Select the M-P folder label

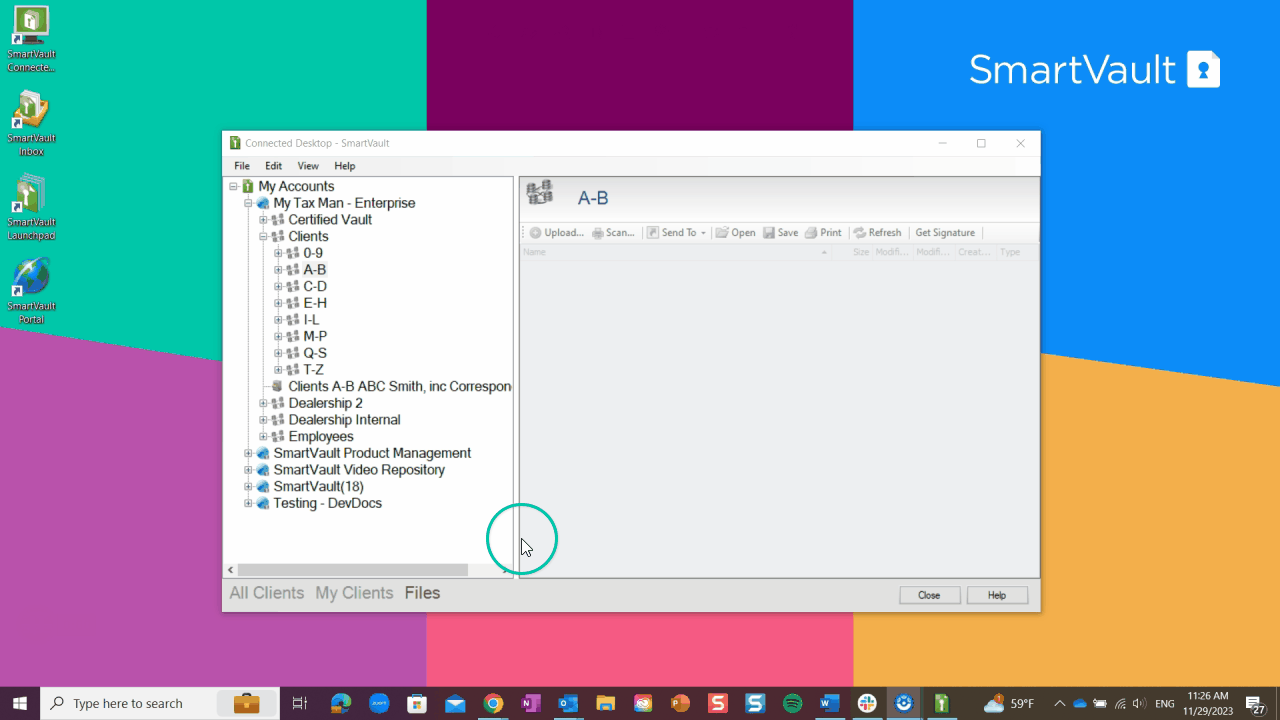click(x=315, y=336)
